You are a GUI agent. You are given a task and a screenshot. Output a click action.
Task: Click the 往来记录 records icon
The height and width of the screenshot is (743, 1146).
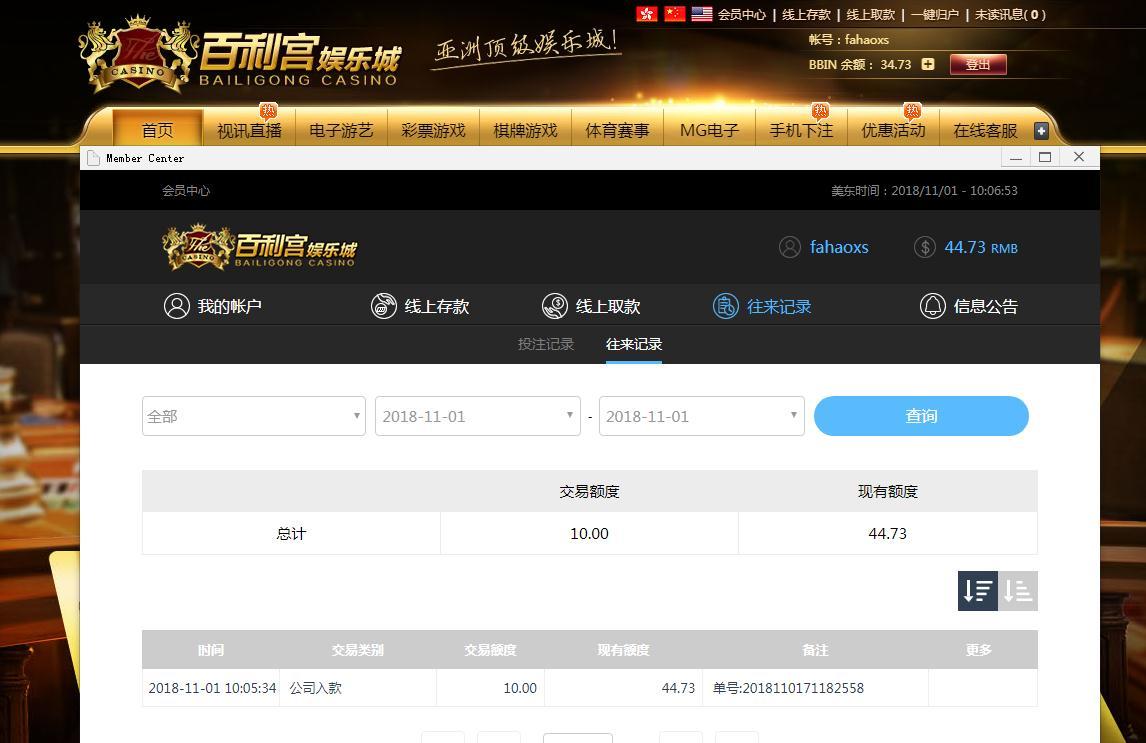726,306
